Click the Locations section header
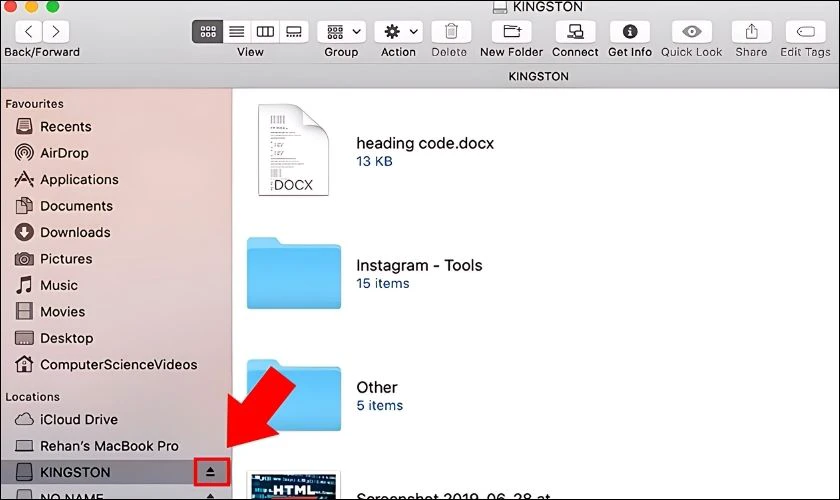840x500 pixels. tap(32, 397)
